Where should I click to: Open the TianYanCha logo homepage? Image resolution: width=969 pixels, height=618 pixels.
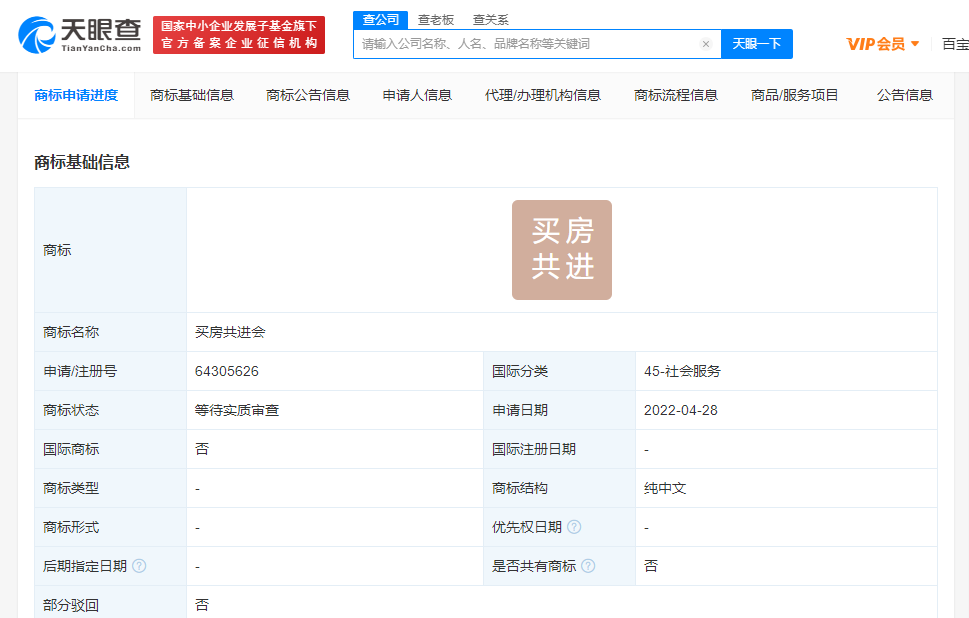click(80, 35)
